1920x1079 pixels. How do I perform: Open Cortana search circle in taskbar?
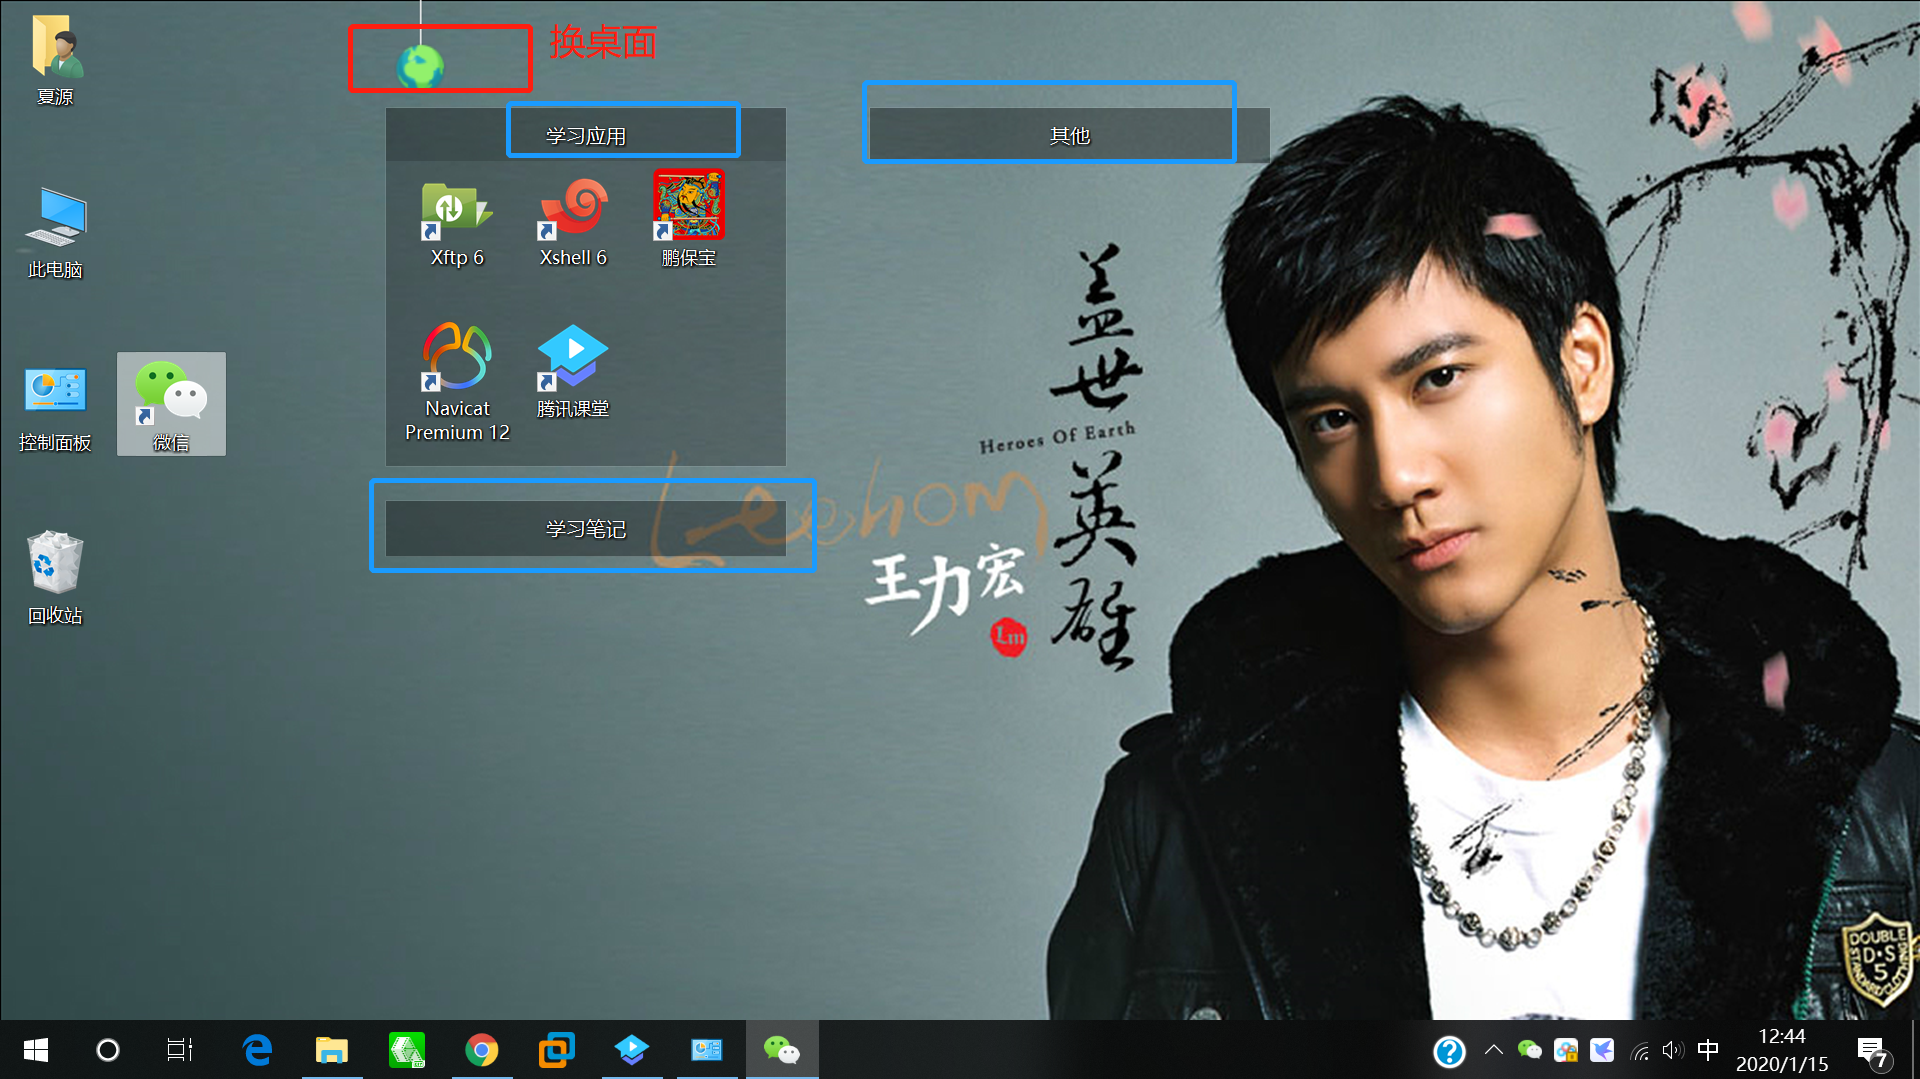[108, 1050]
